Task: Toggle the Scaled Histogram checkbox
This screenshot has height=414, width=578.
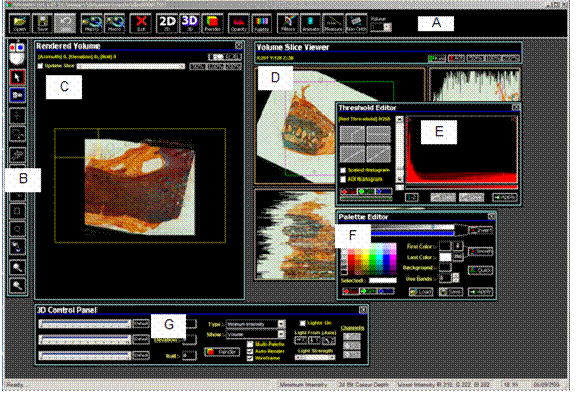Action: [x=343, y=170]
